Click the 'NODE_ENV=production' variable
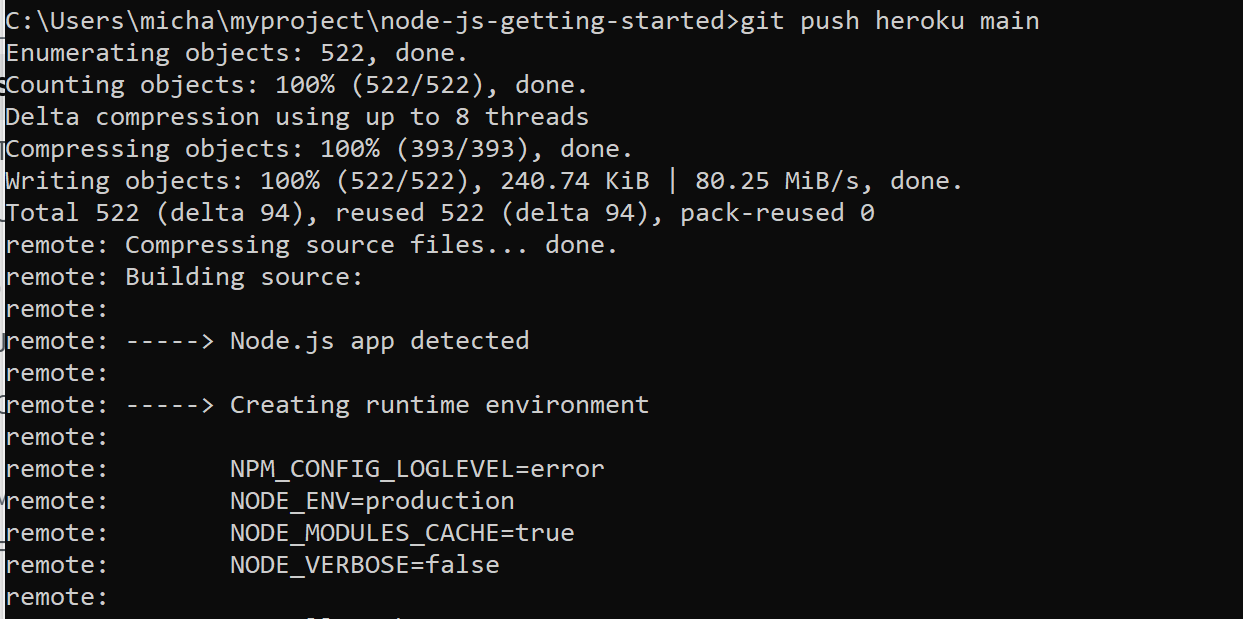The height and width of the screenshot is (619, 1243). [372, 501]
